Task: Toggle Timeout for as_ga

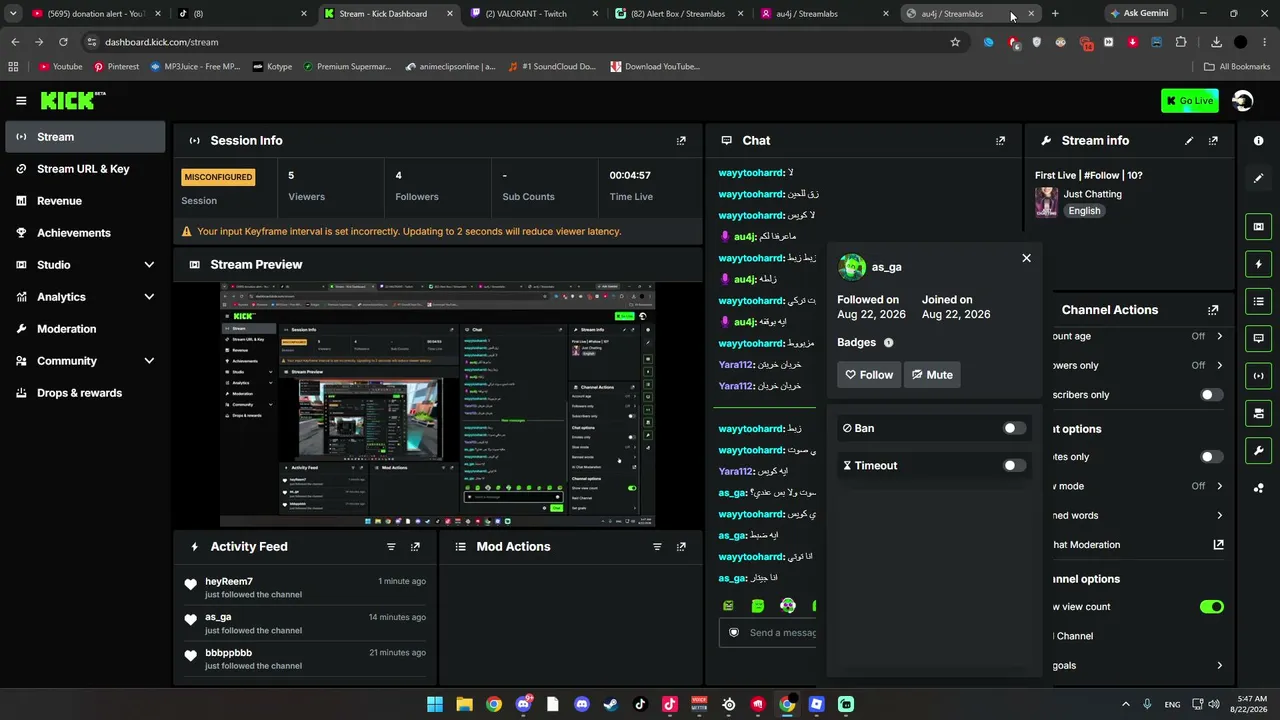Action: (1014, 465)
